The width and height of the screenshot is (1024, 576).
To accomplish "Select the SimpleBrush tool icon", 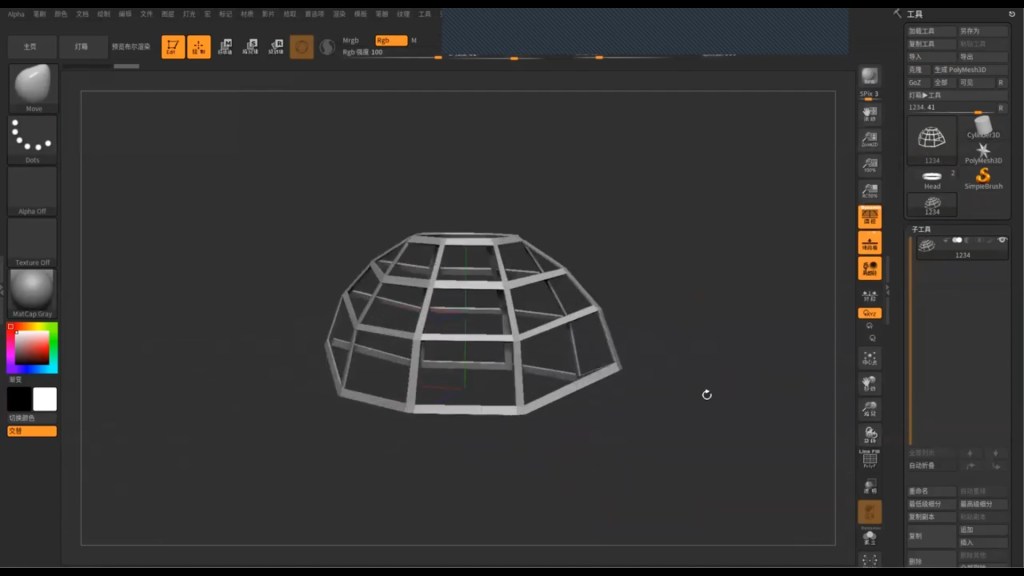I will pyautogui.click(x=983, y=176).
